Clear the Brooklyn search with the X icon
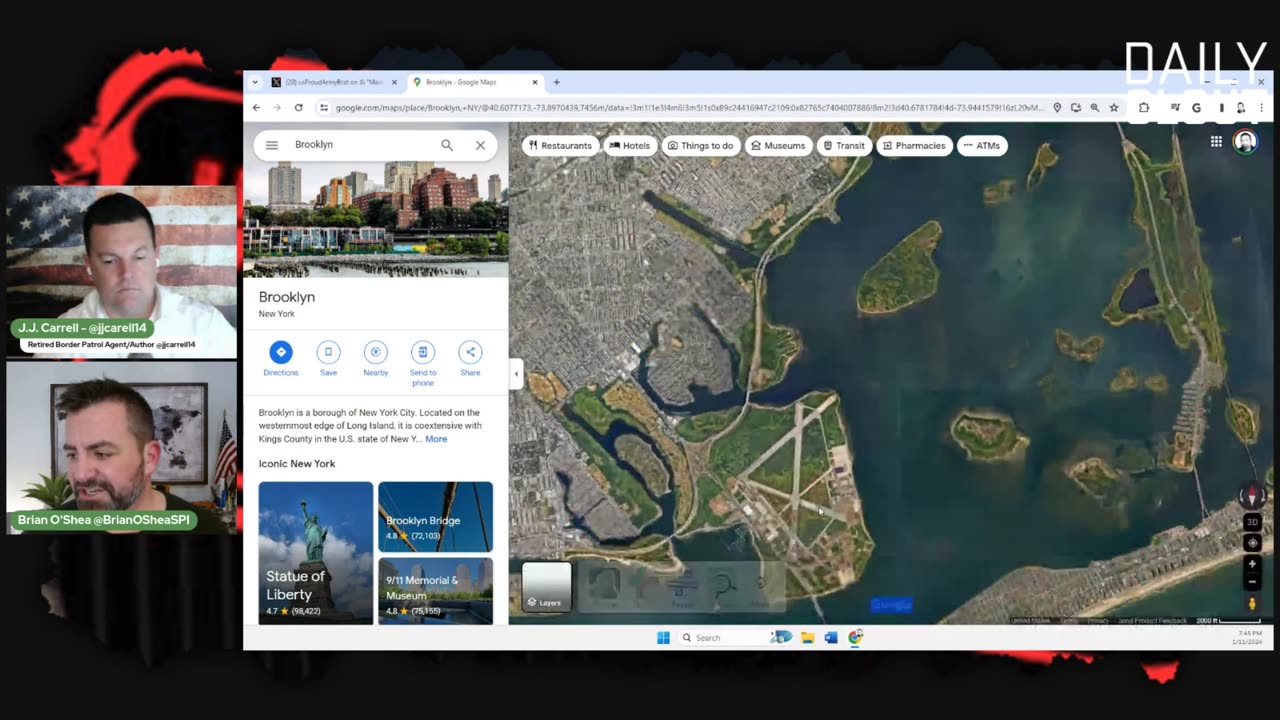This screenshot has width=1280, height=720. pyautogui.click(x=480, y=145)
